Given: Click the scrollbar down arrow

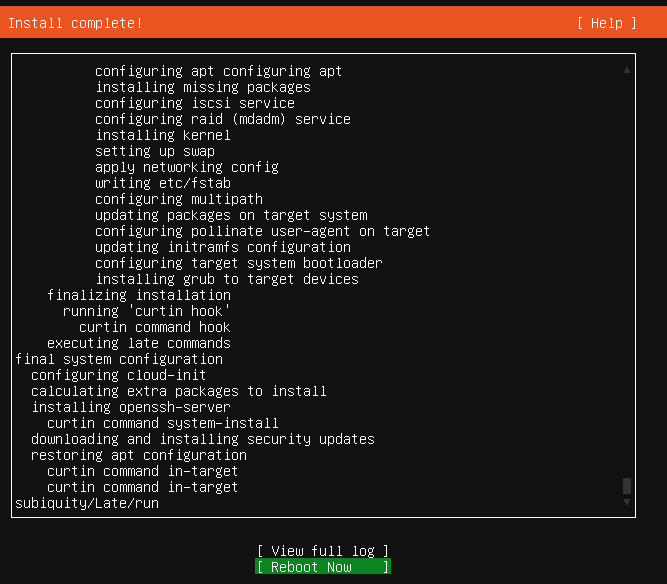Looking at the screenshot, I should (x=627, y=502).
